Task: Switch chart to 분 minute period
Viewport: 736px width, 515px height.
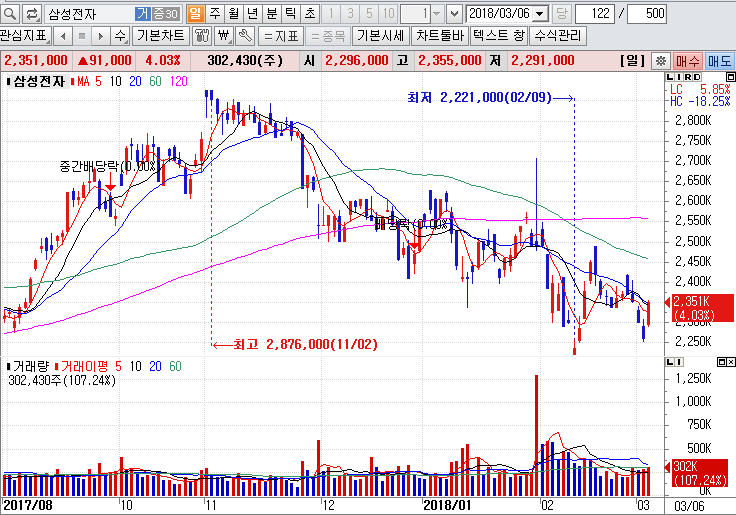Action: tap(271, 13)
